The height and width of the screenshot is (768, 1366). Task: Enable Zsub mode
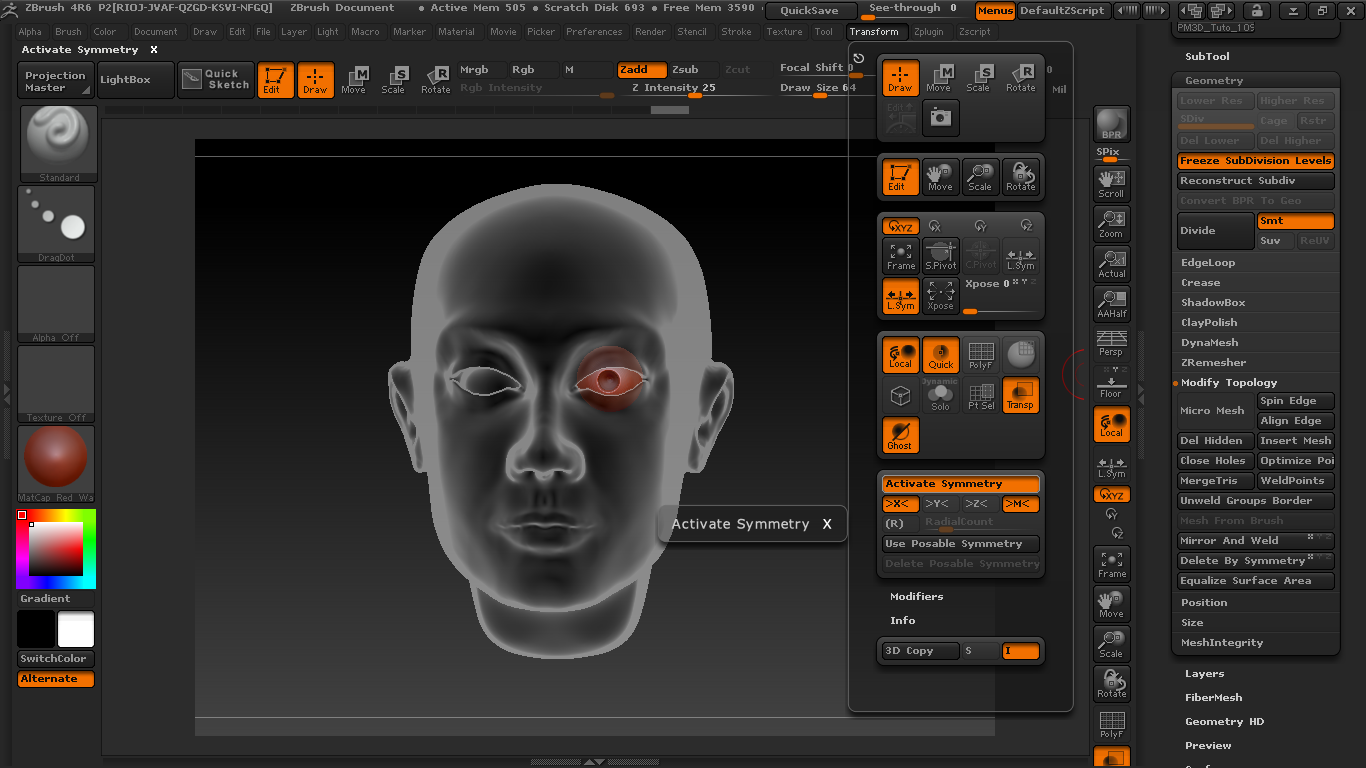tap(693, 70)
